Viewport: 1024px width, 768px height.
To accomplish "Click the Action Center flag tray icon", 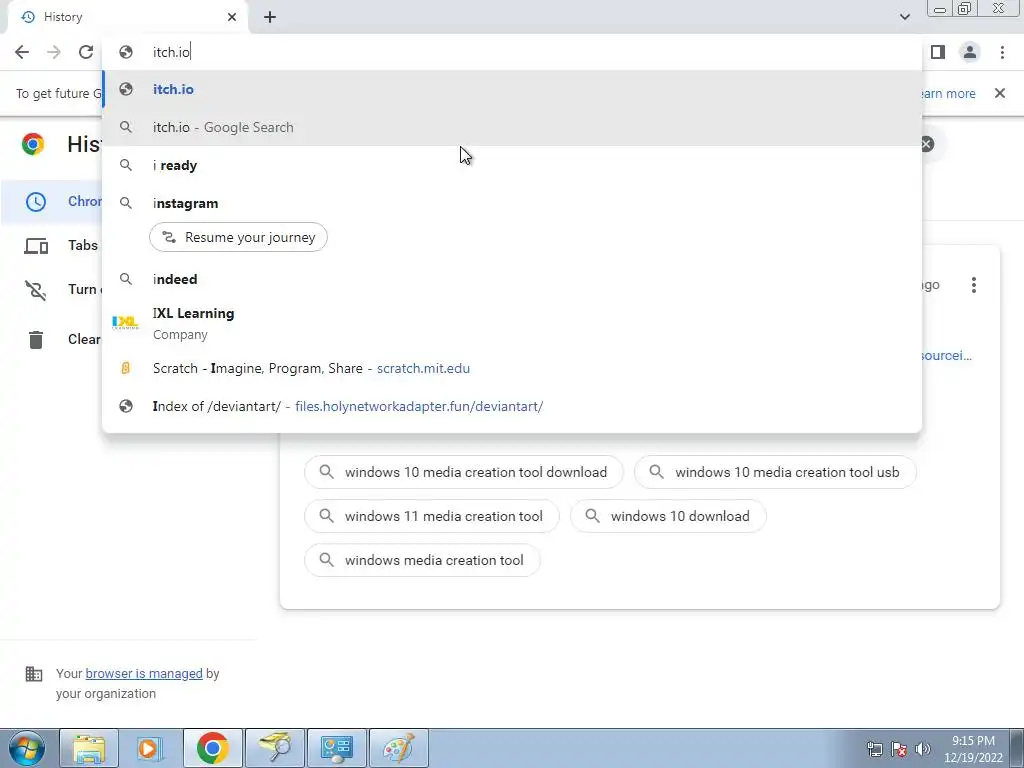I will [899, 748].
